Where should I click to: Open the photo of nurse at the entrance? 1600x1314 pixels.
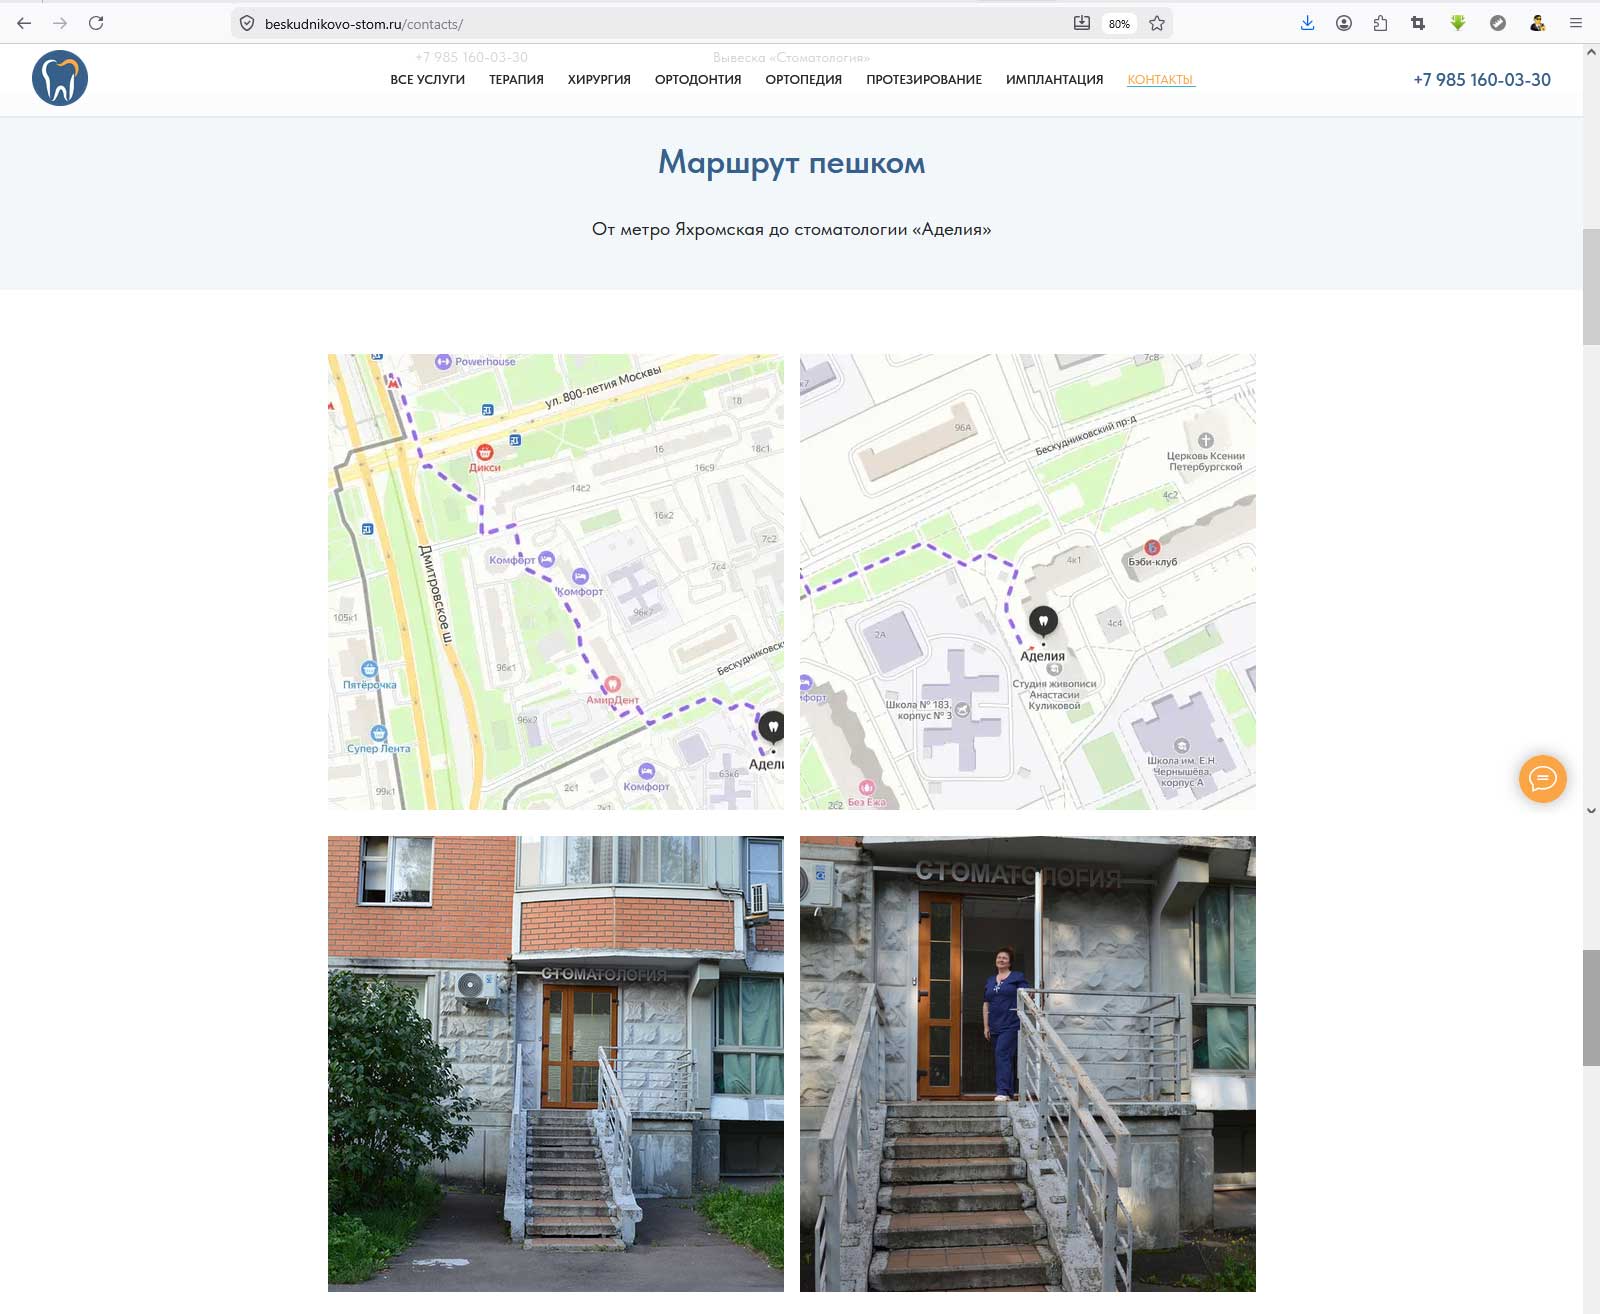(x=1028, y=1064)
